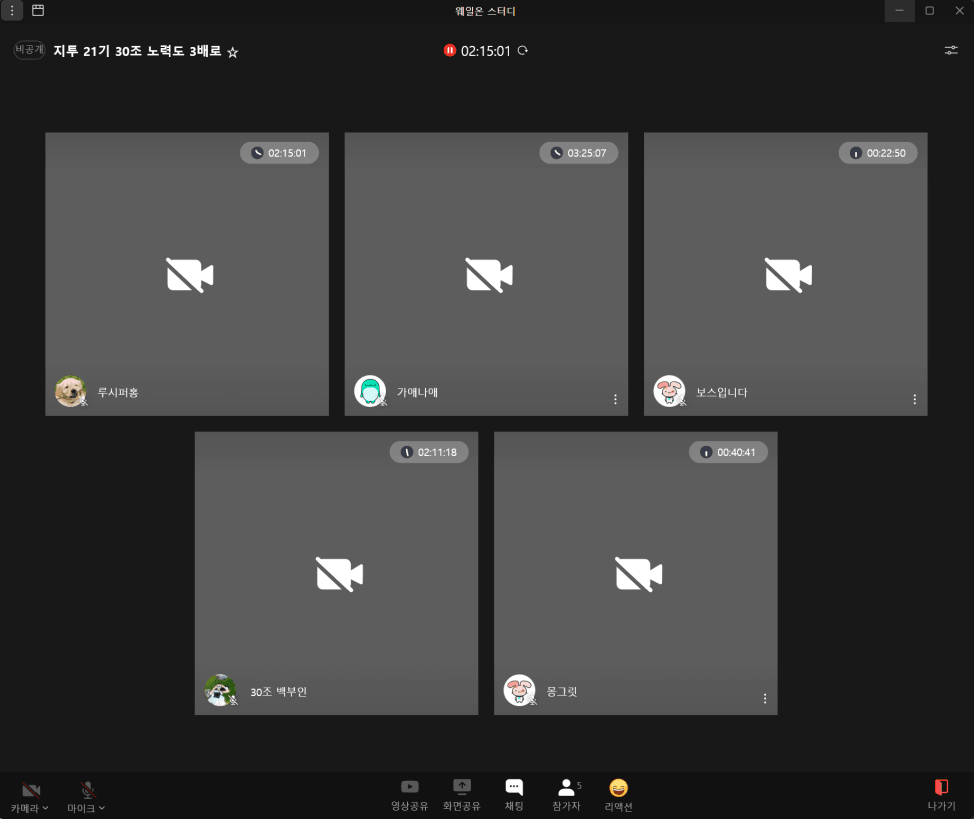Leave the room with 나가기
The height and width of the screenshot is (819, 974).
942,795
